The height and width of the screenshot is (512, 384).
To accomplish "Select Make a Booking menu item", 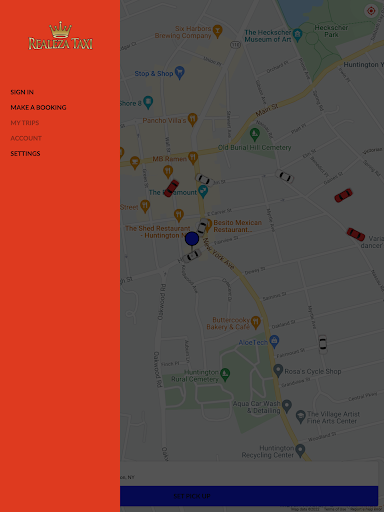I will pos(38,107).
